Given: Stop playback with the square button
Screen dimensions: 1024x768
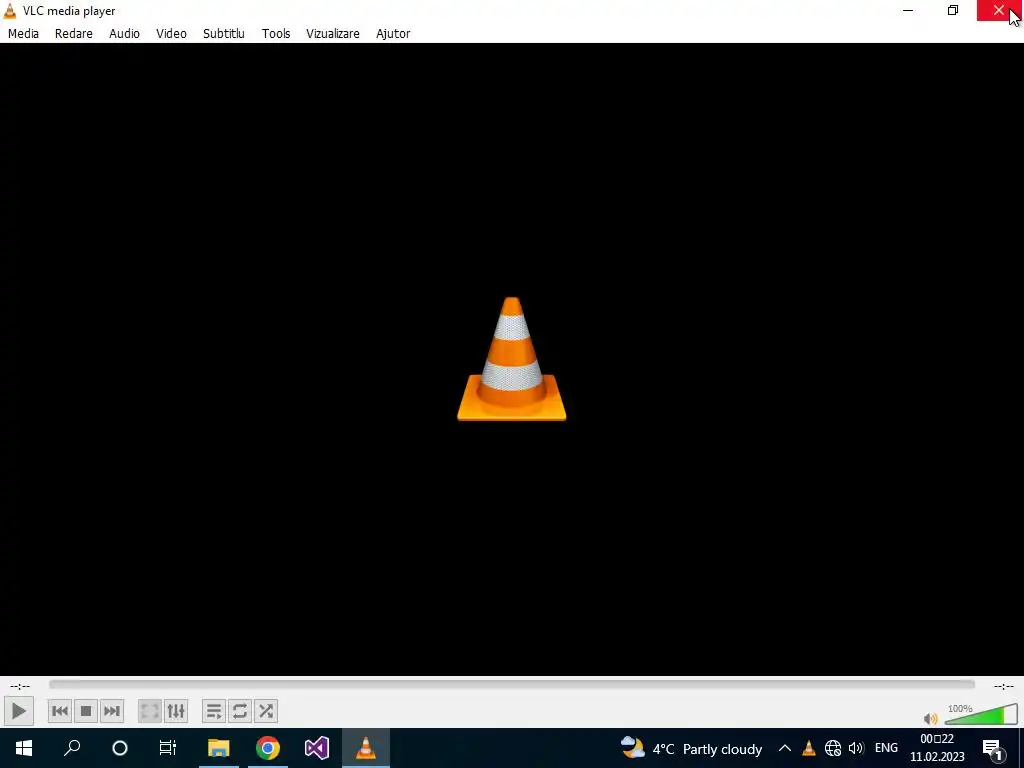Looking at the screenshot, I should point(86,711).
